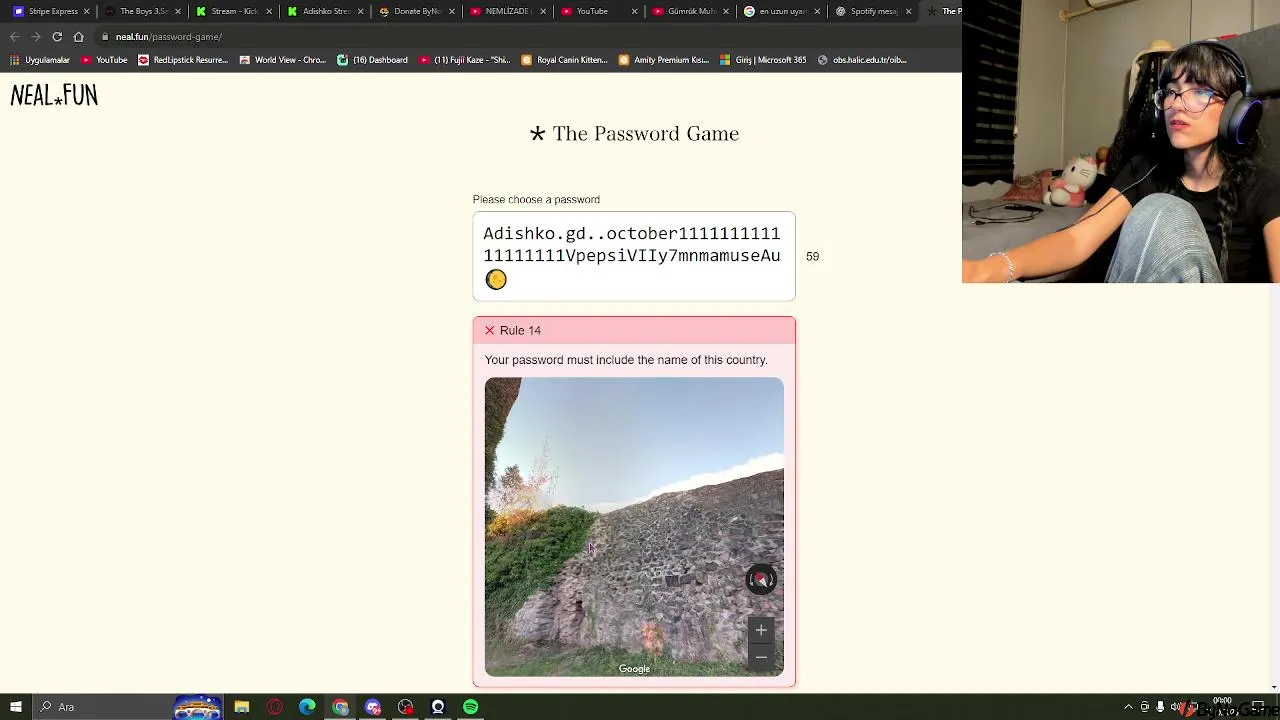Open Discord from the taskbar
This screenshot has height=720, width=1280.
coord(373,707)
